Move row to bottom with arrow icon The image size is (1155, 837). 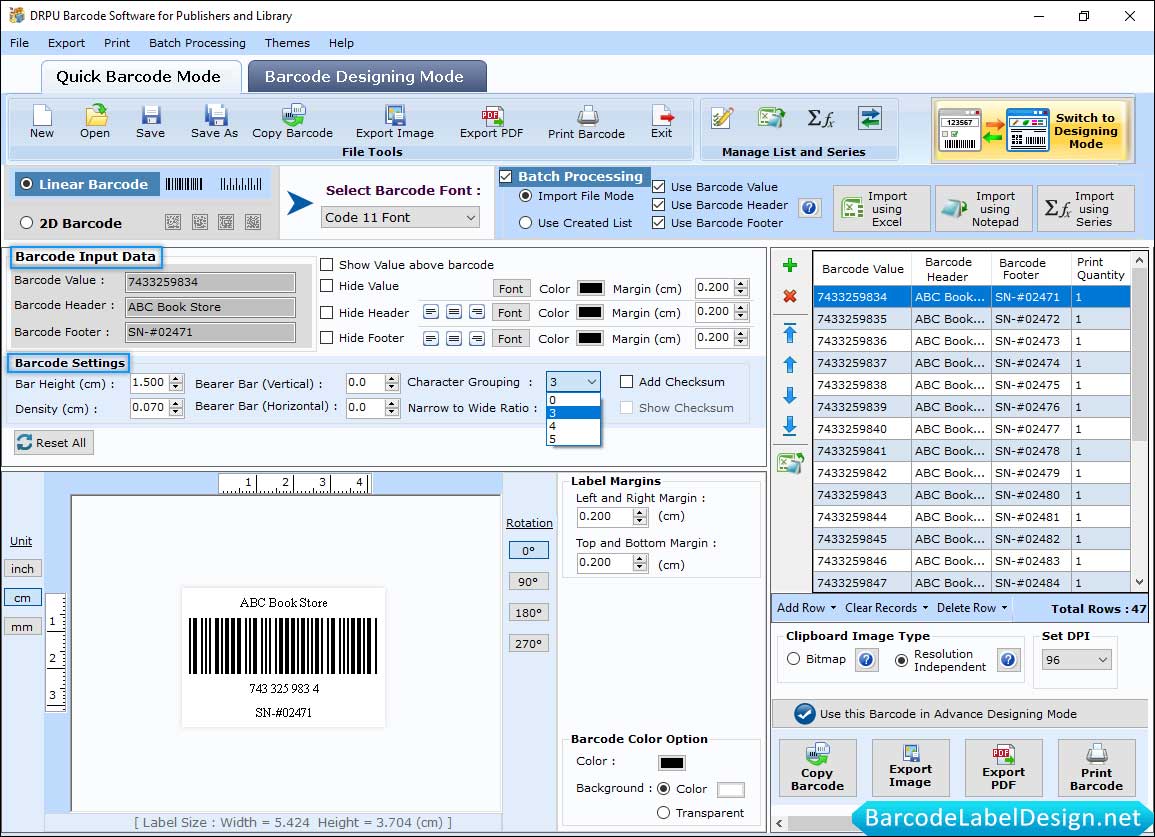(x=790, y=426)
